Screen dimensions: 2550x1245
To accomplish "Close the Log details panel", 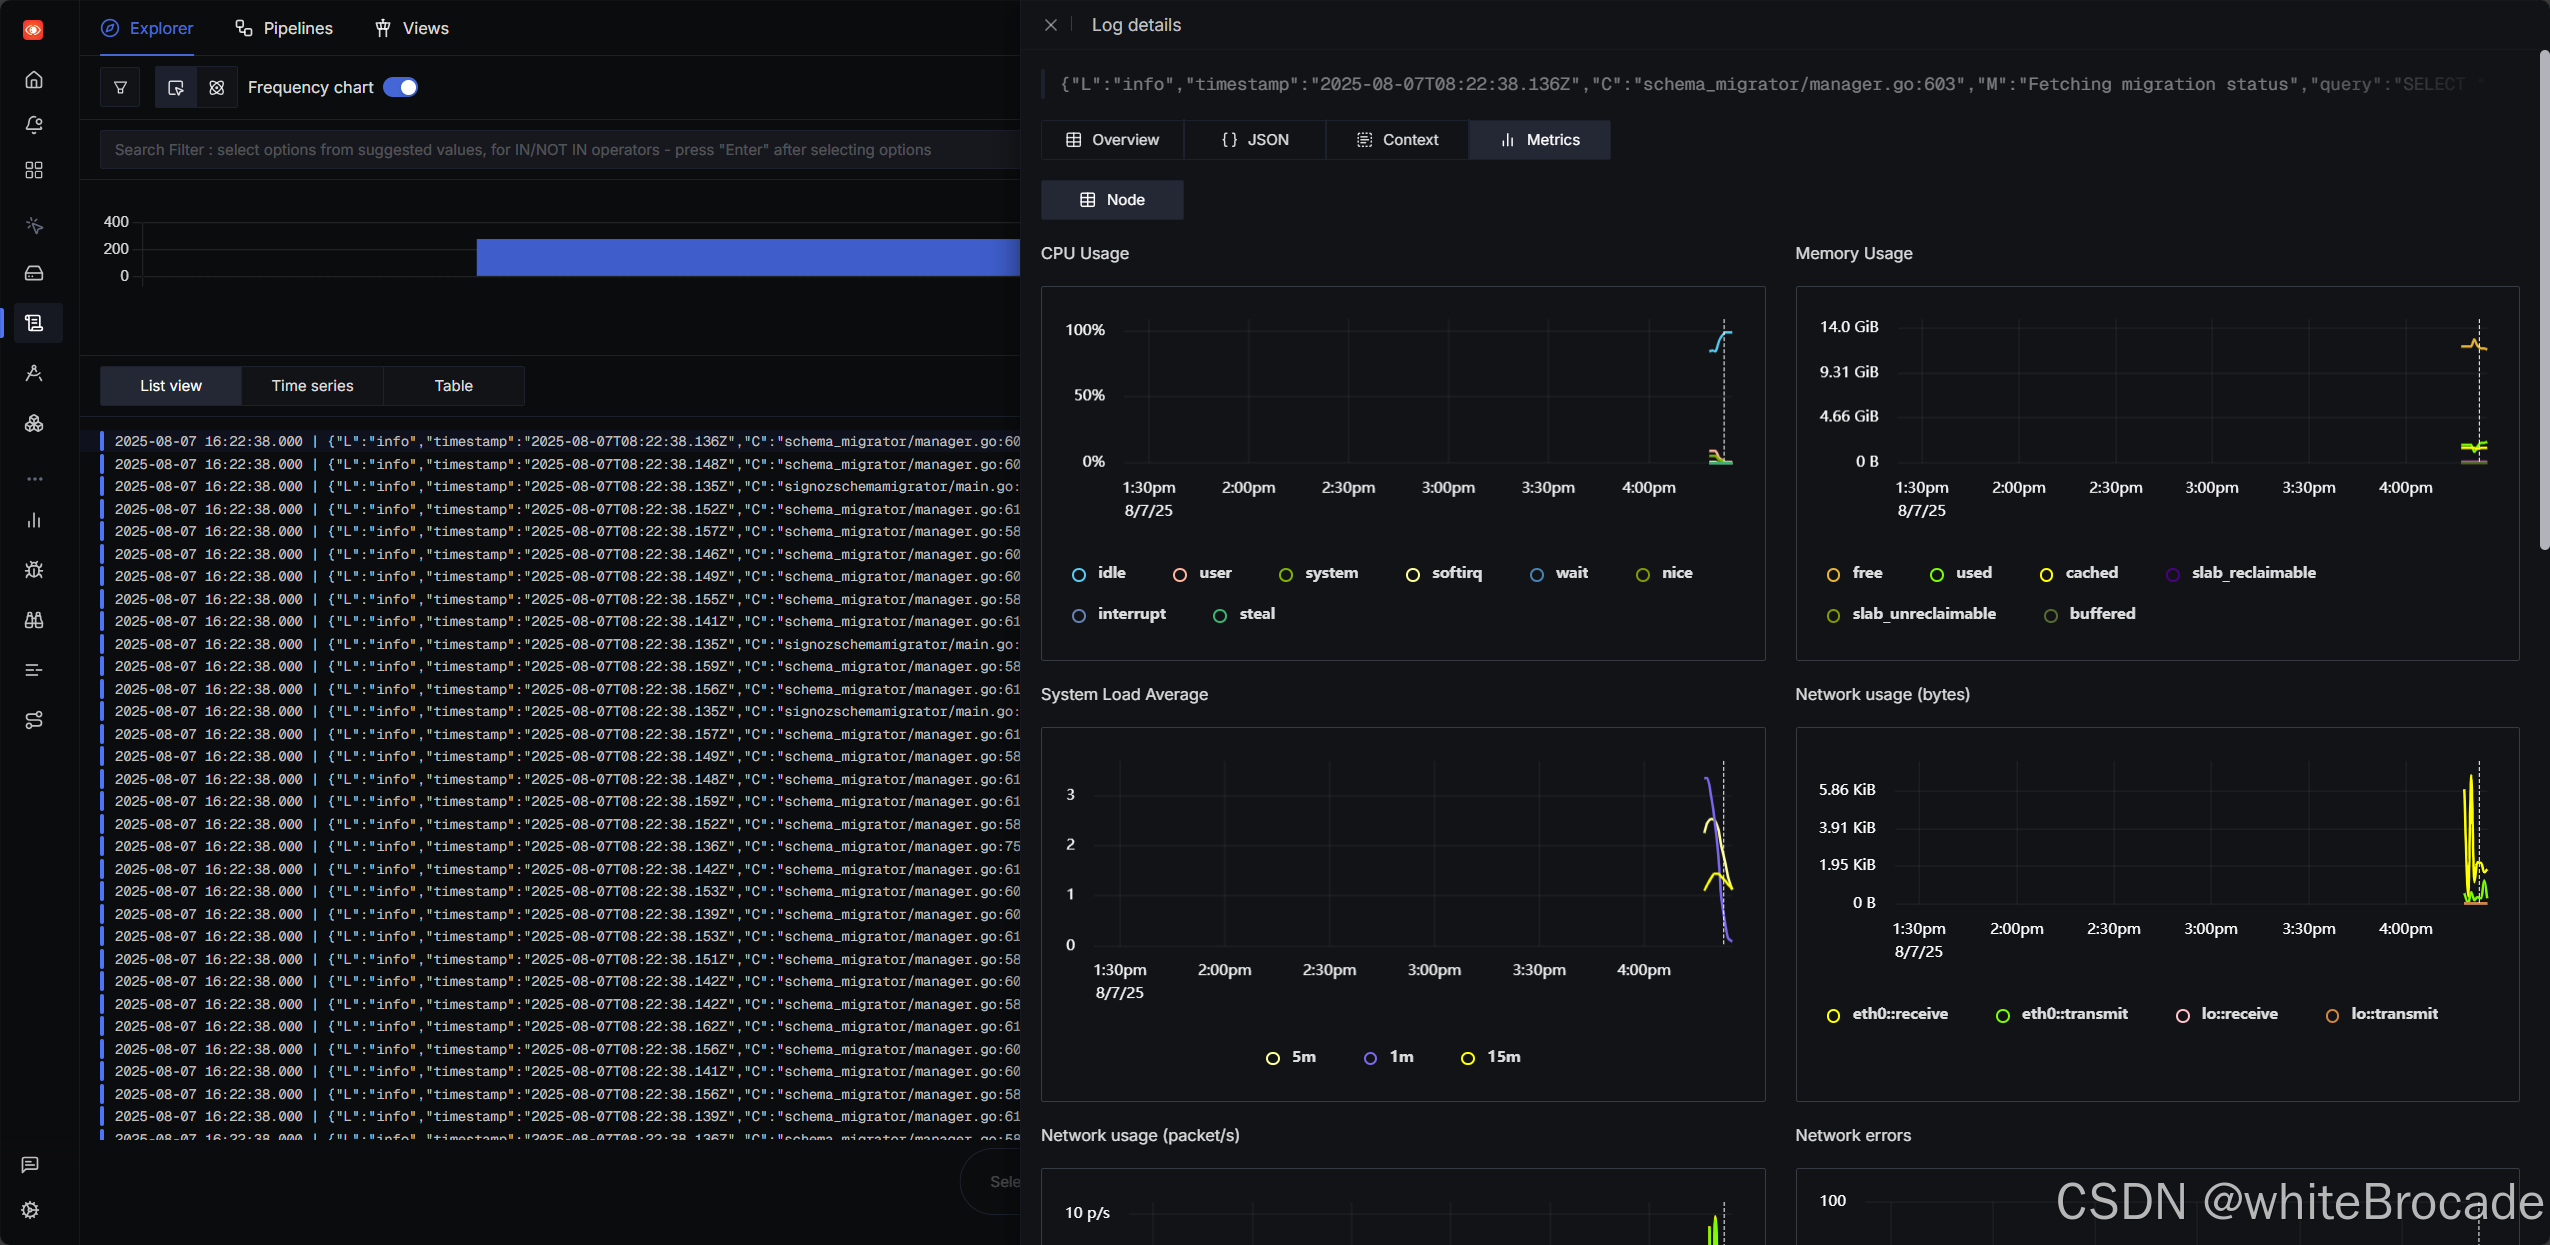I will coord(1051,25).
